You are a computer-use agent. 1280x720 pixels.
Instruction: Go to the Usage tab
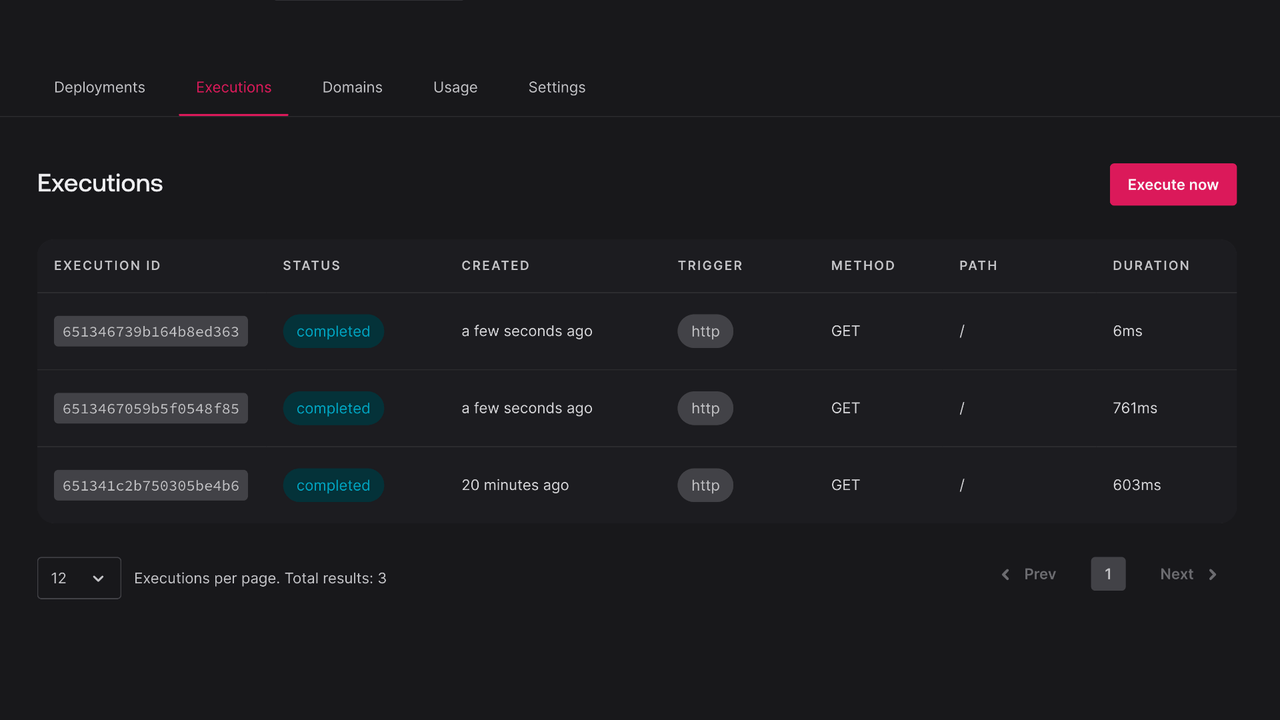pos(455,87)
